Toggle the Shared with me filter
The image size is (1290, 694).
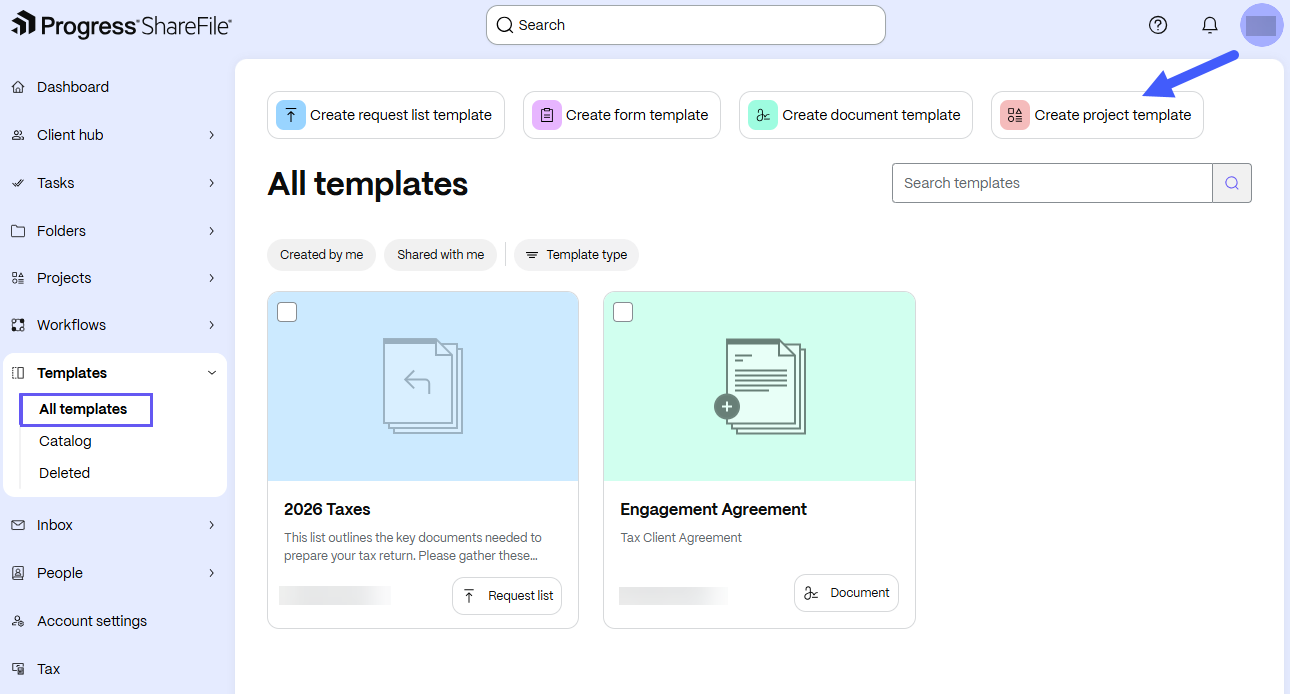[441, 255]
